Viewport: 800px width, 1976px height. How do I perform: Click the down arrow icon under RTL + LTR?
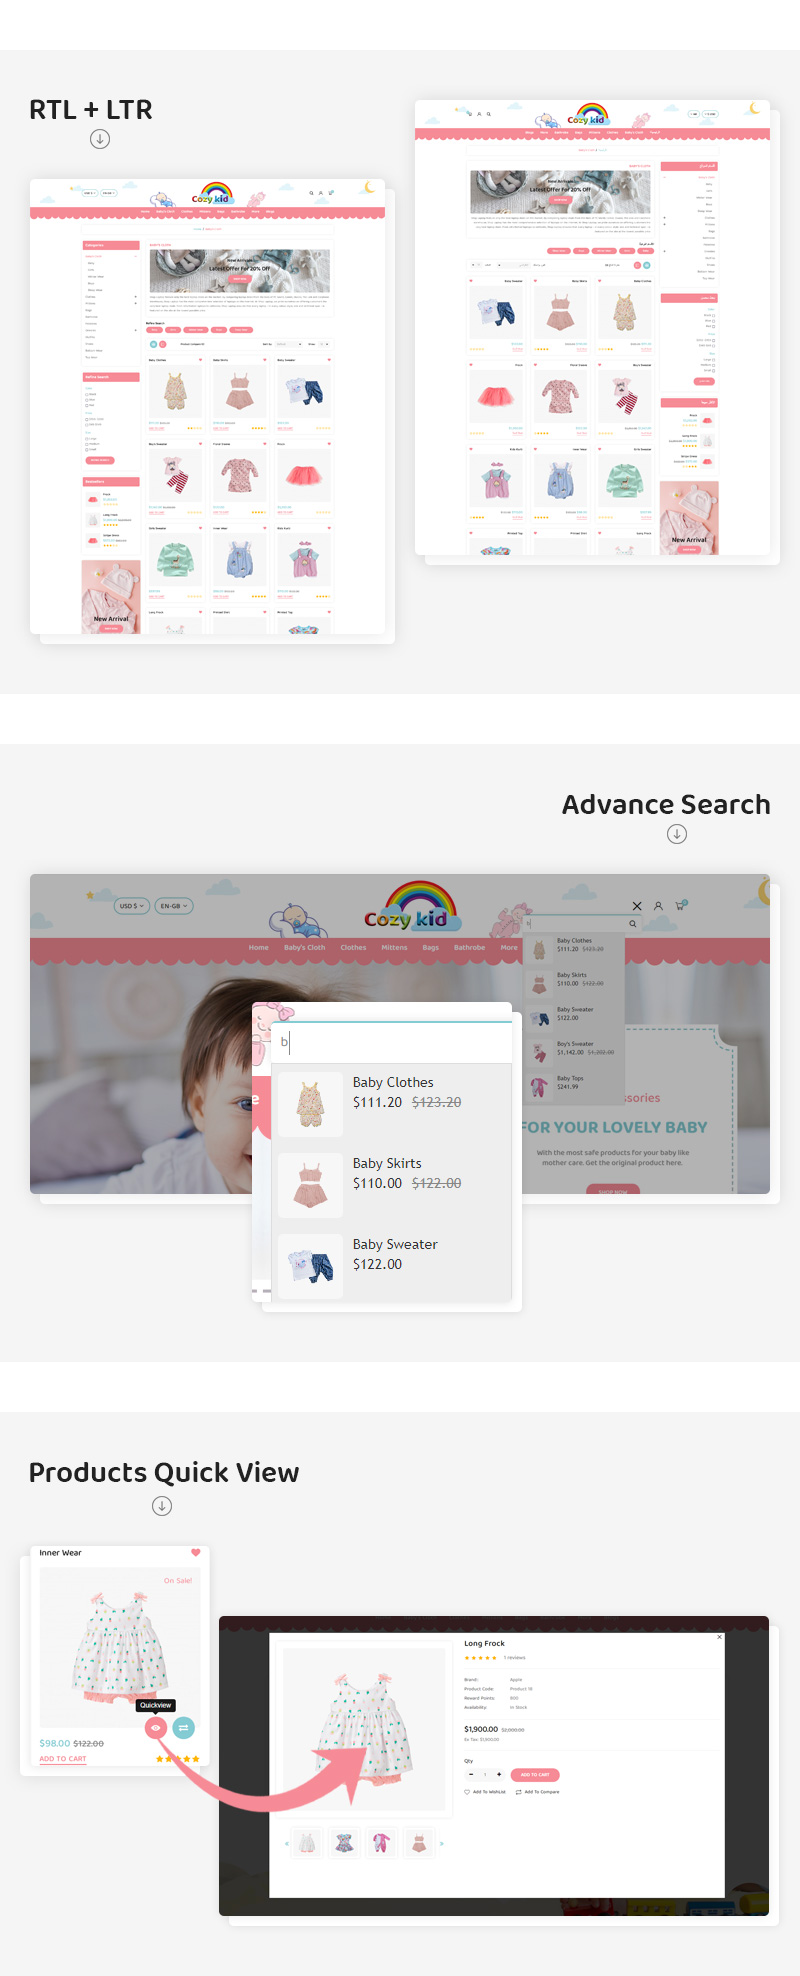pos(100,139)
